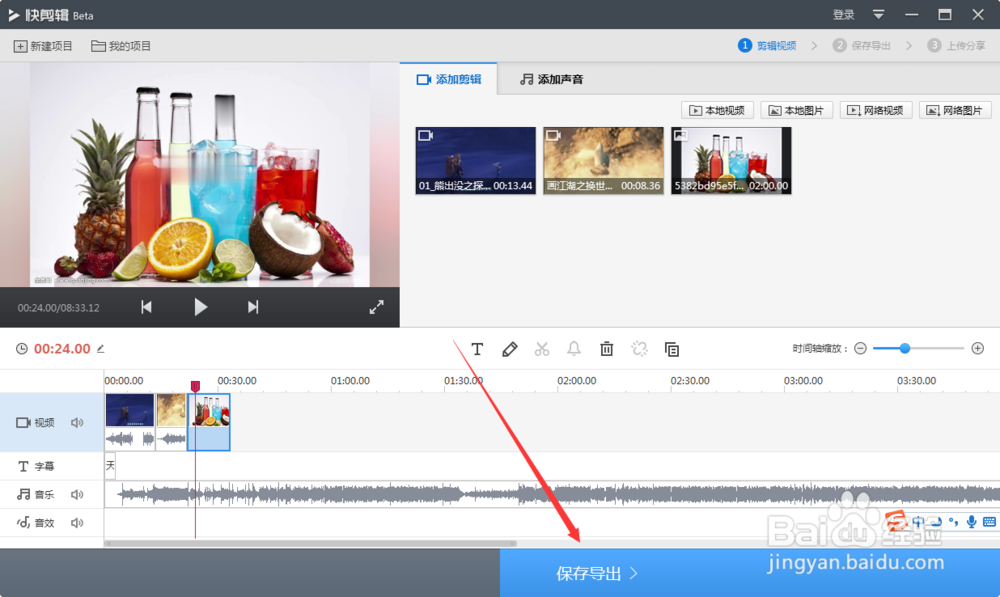Select the drinks image clip on the timeline
This screenshot has height=597, width=1000.
pos(209,422)
